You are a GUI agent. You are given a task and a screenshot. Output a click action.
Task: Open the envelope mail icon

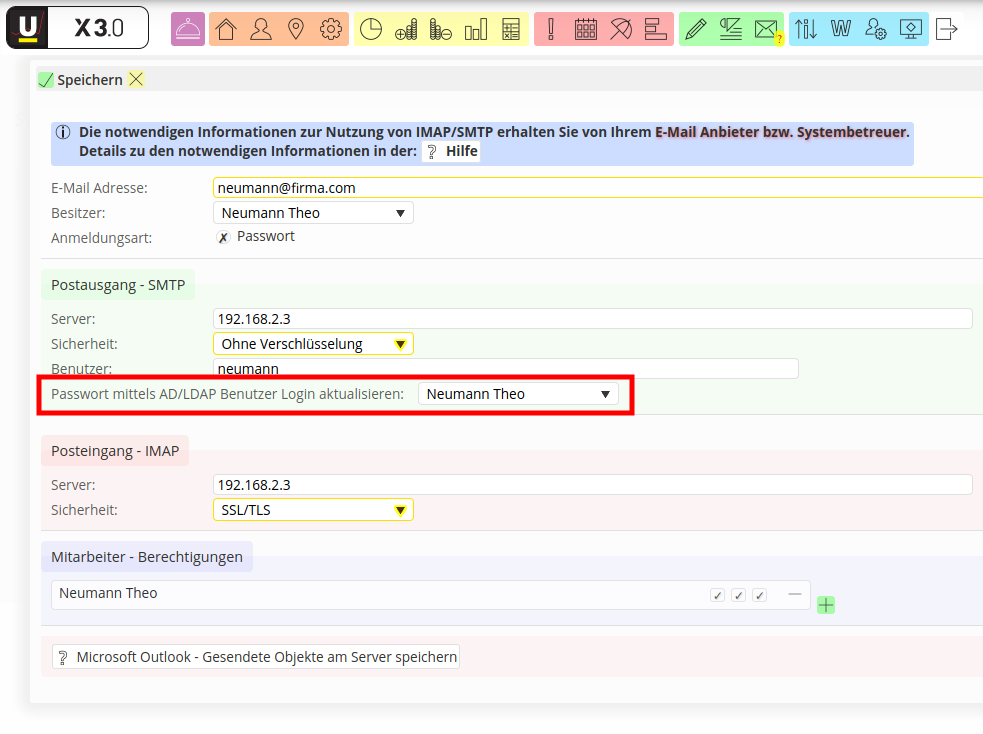coord(766,29)
